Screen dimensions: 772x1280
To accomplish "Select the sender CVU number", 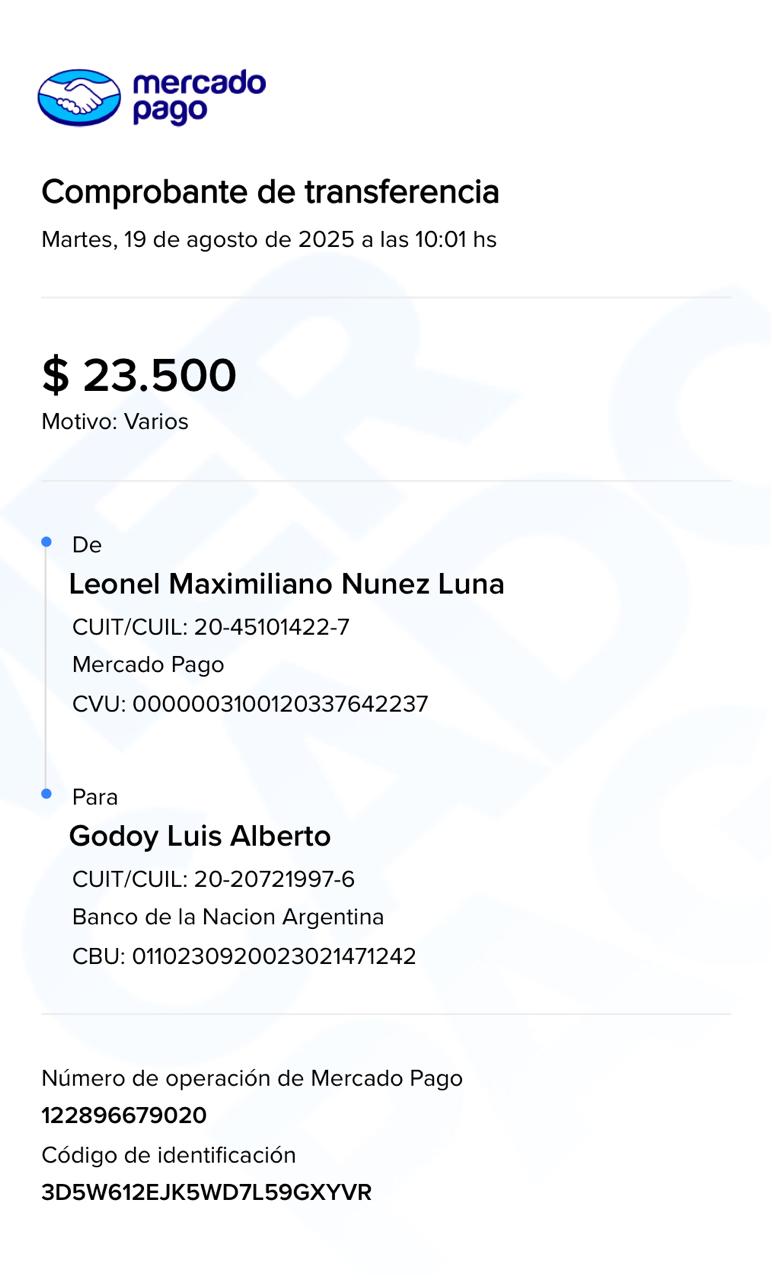I will click(250, 704).
